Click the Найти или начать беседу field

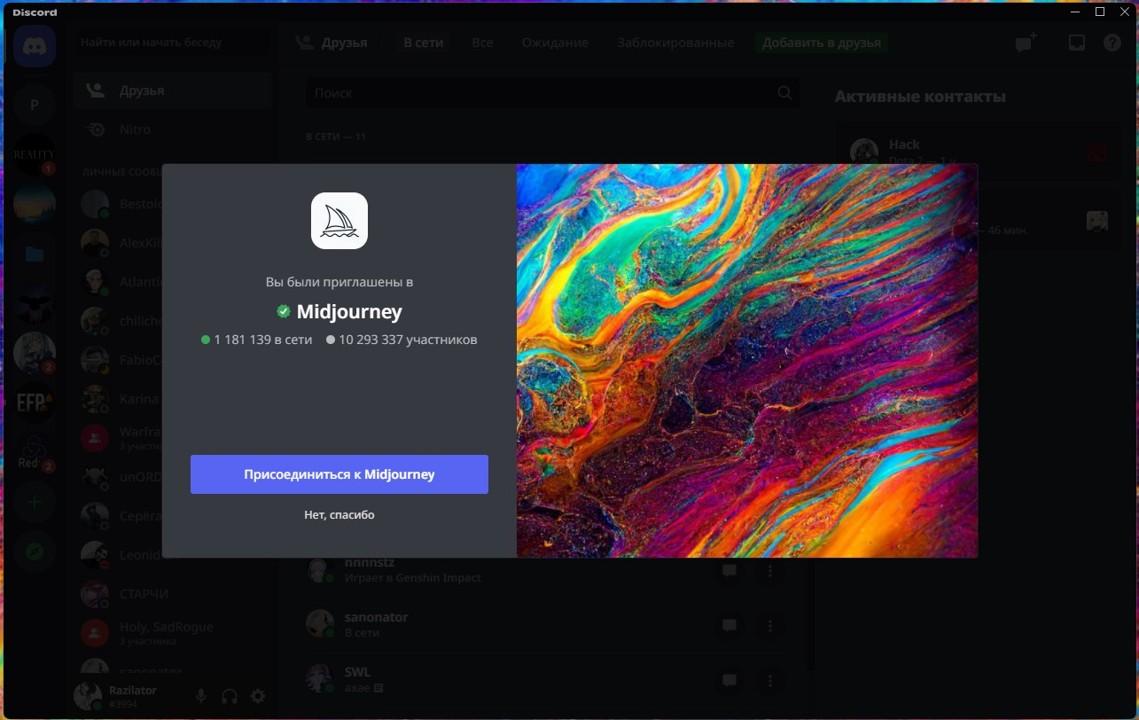pos(173,43)
